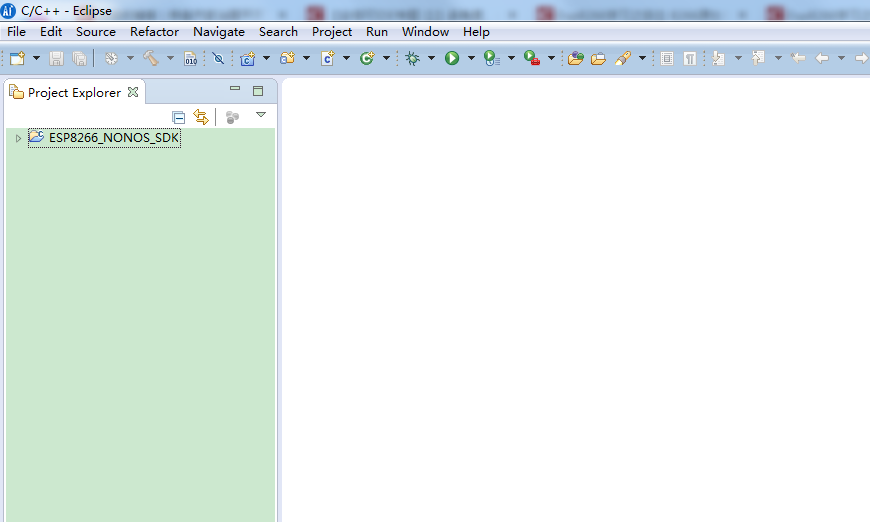Open the Run menu

tap(377, 32)
